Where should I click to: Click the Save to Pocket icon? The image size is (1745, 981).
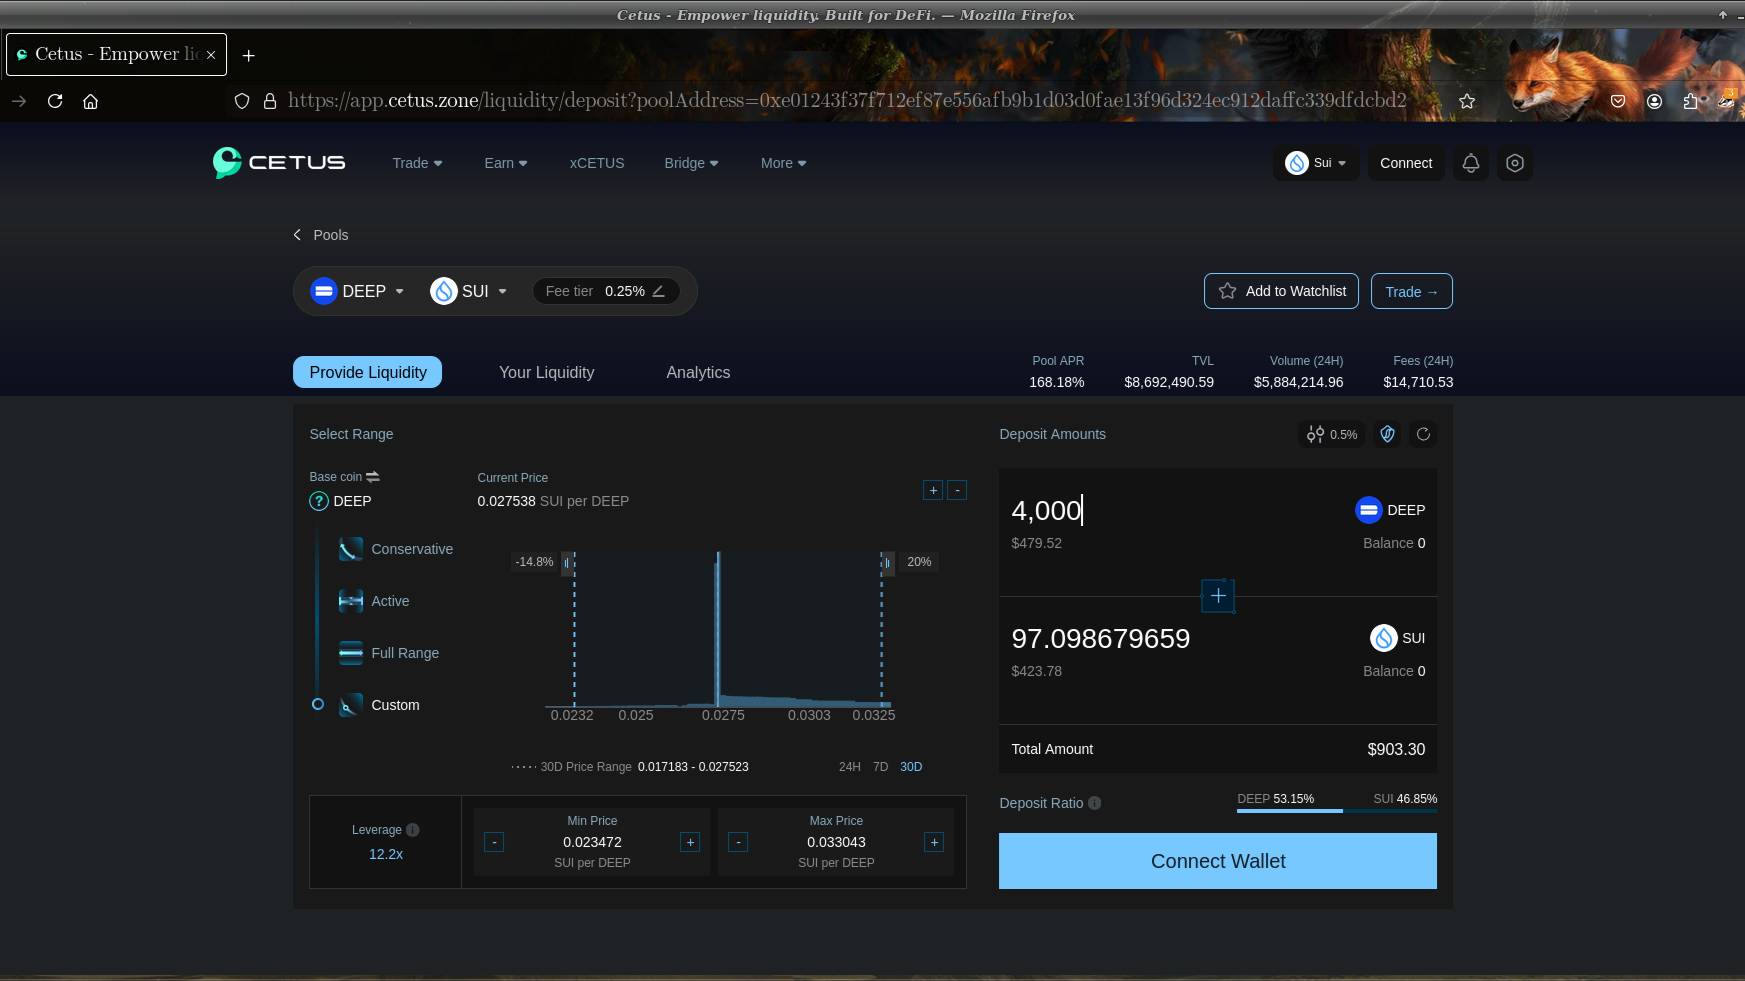click(x=1618, y=101)
